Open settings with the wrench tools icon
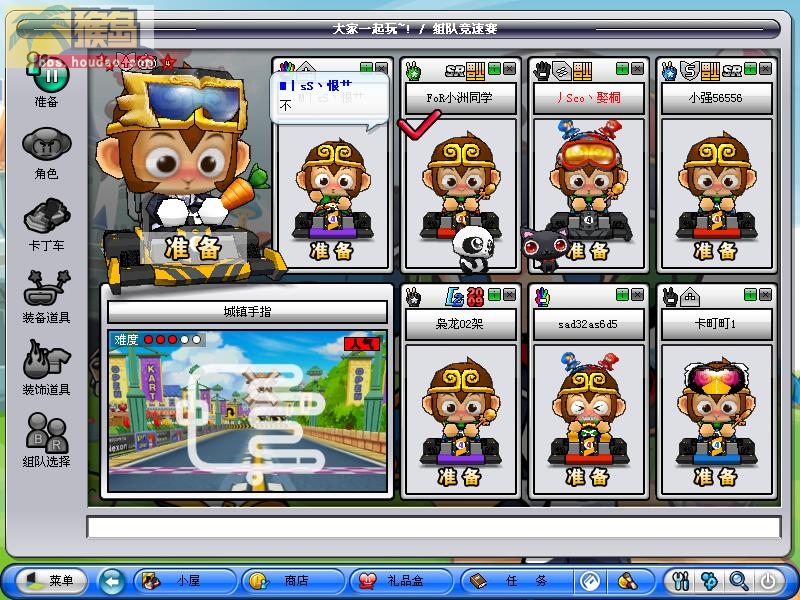 click(x=681, y=581)
